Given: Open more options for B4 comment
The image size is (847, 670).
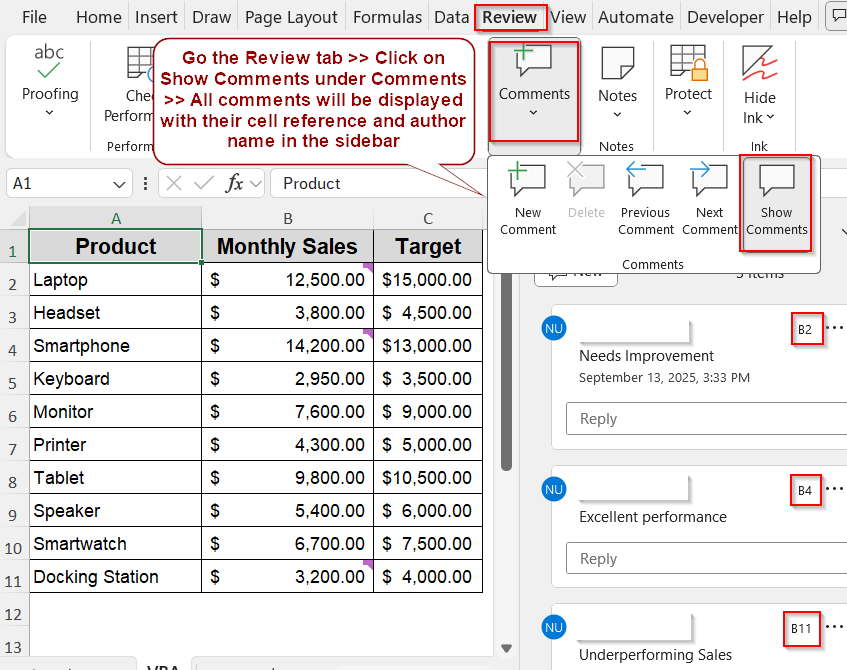Looking at the screenshot, I should pyautogui.click(x=835, y=488).
